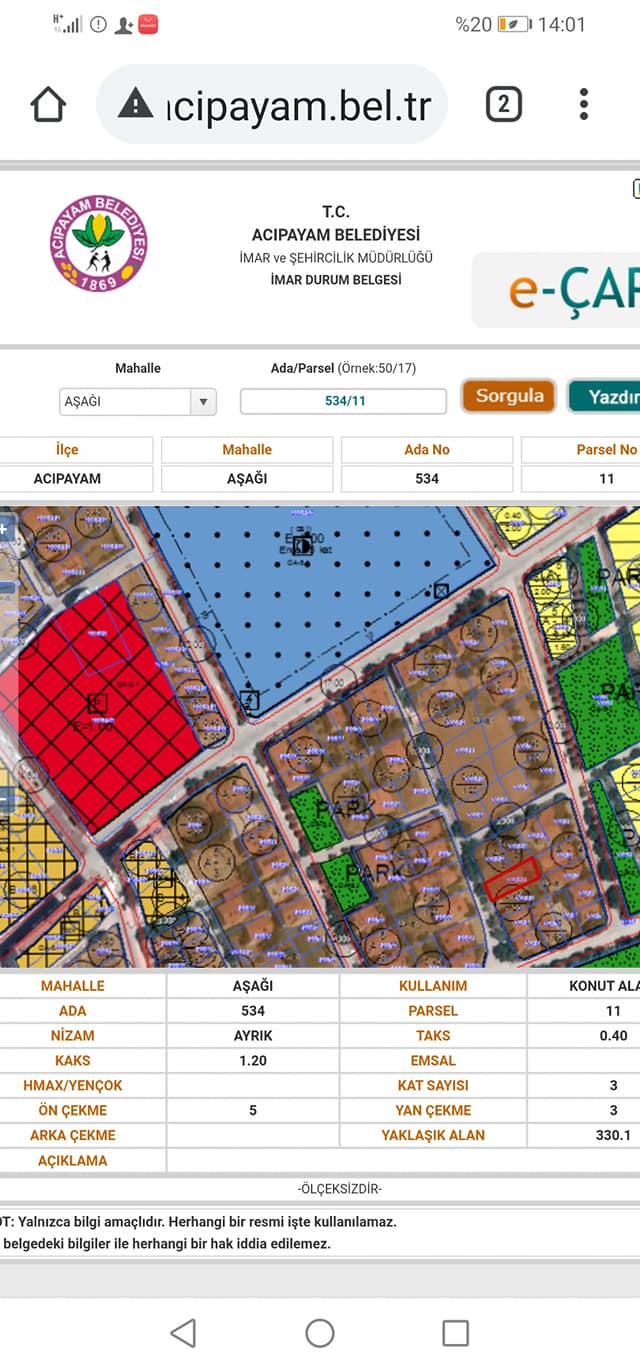Click the red outlined parcel on map
This screenshot has width=640, height=1370.
(512, 877)
